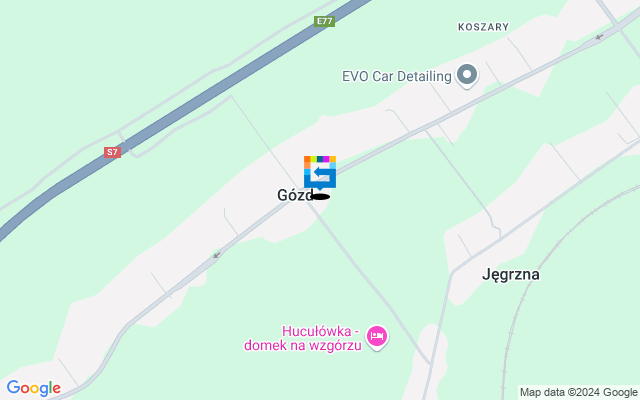Click the one-way arrow on road southwest of Gózd
640x400 pixels.
pyautogui.click(x=216, y=256)
